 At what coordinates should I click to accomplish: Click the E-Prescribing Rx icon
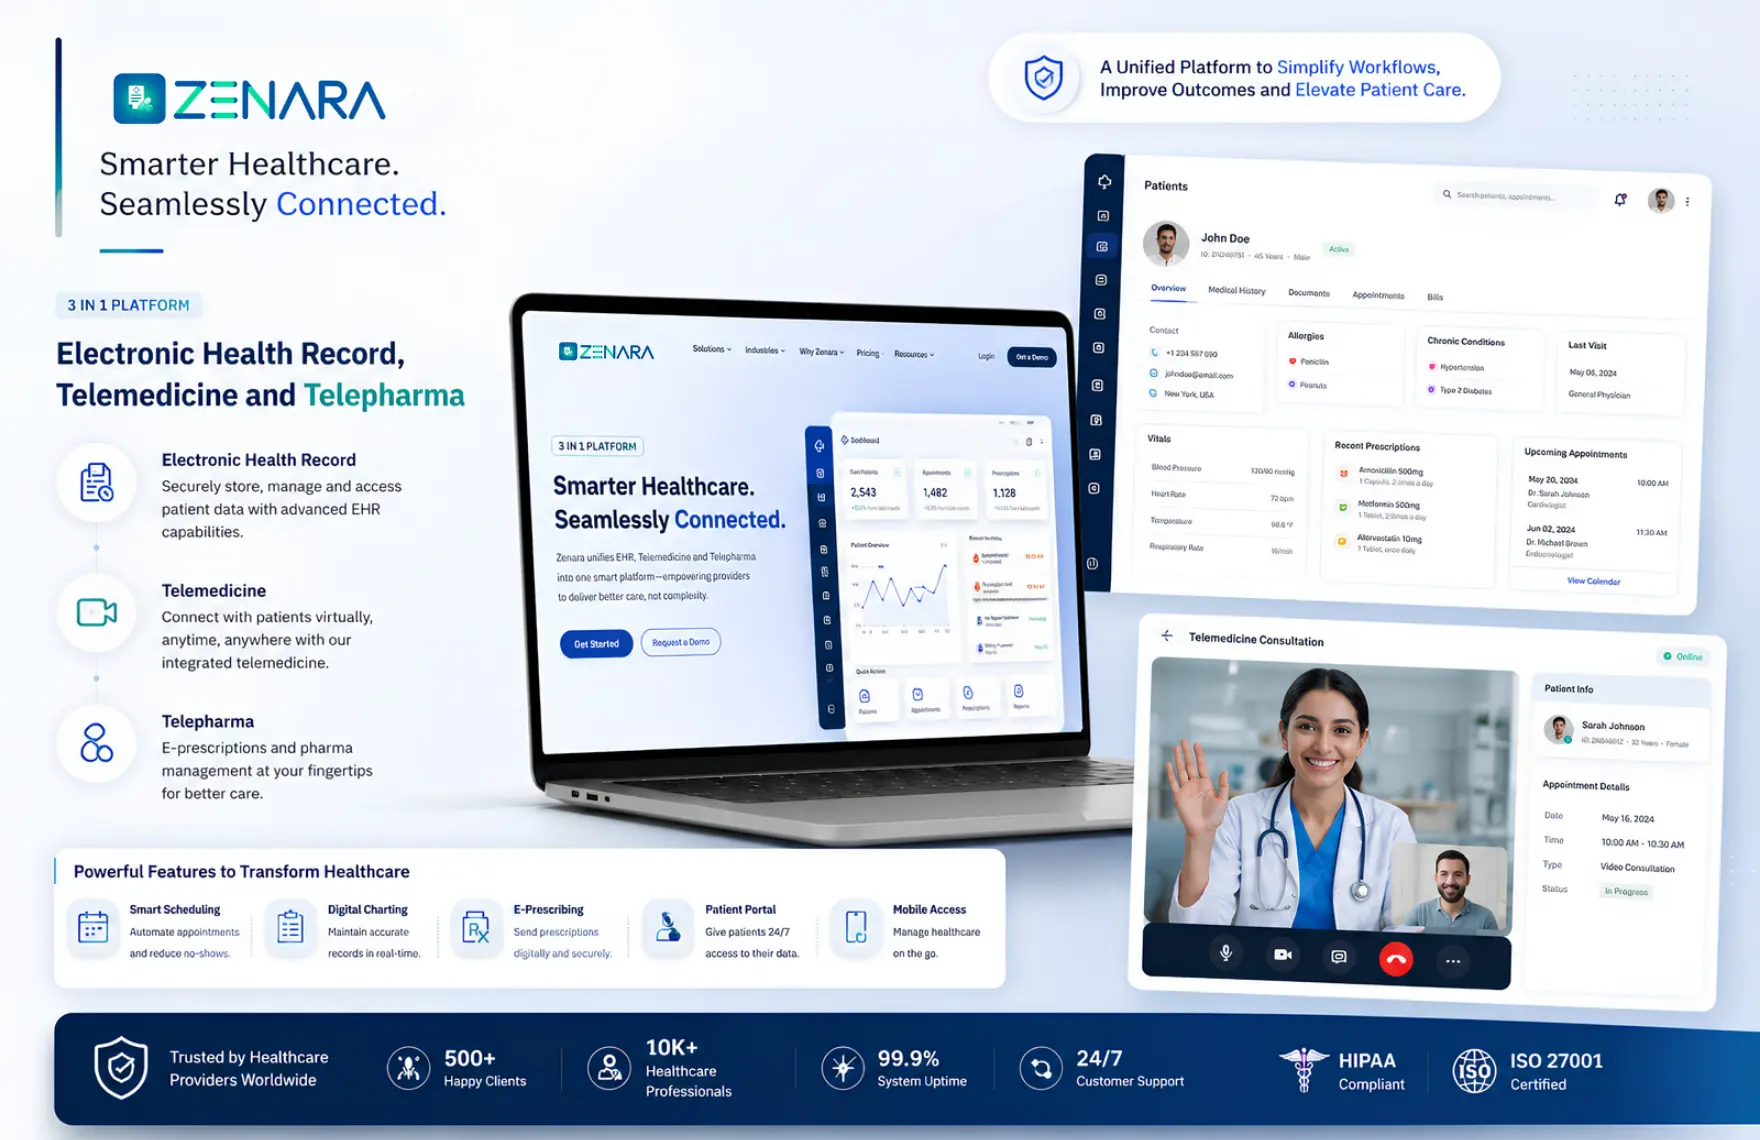coord(476,927)
